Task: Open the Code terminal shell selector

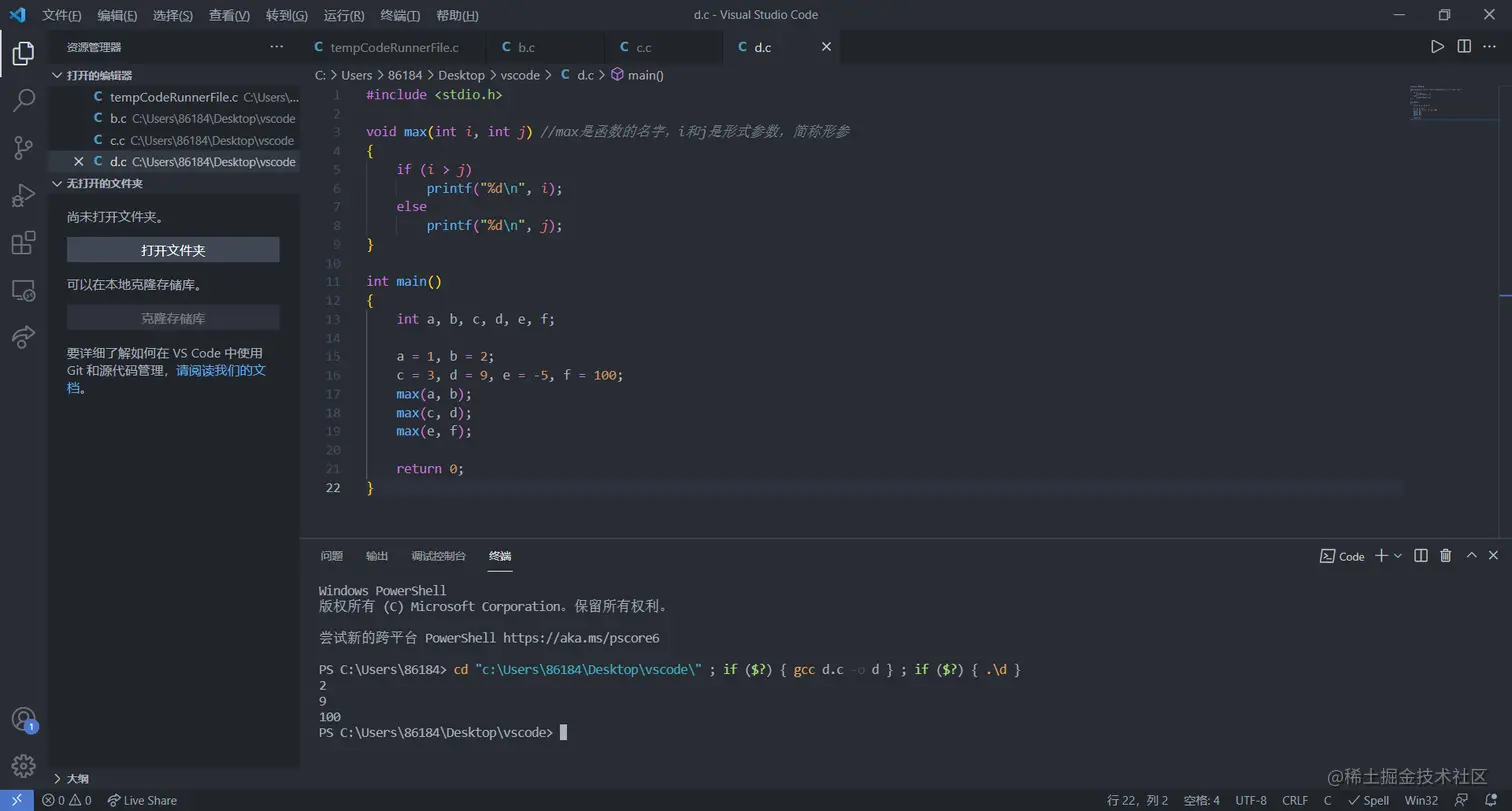Action: pos(1342,556)
